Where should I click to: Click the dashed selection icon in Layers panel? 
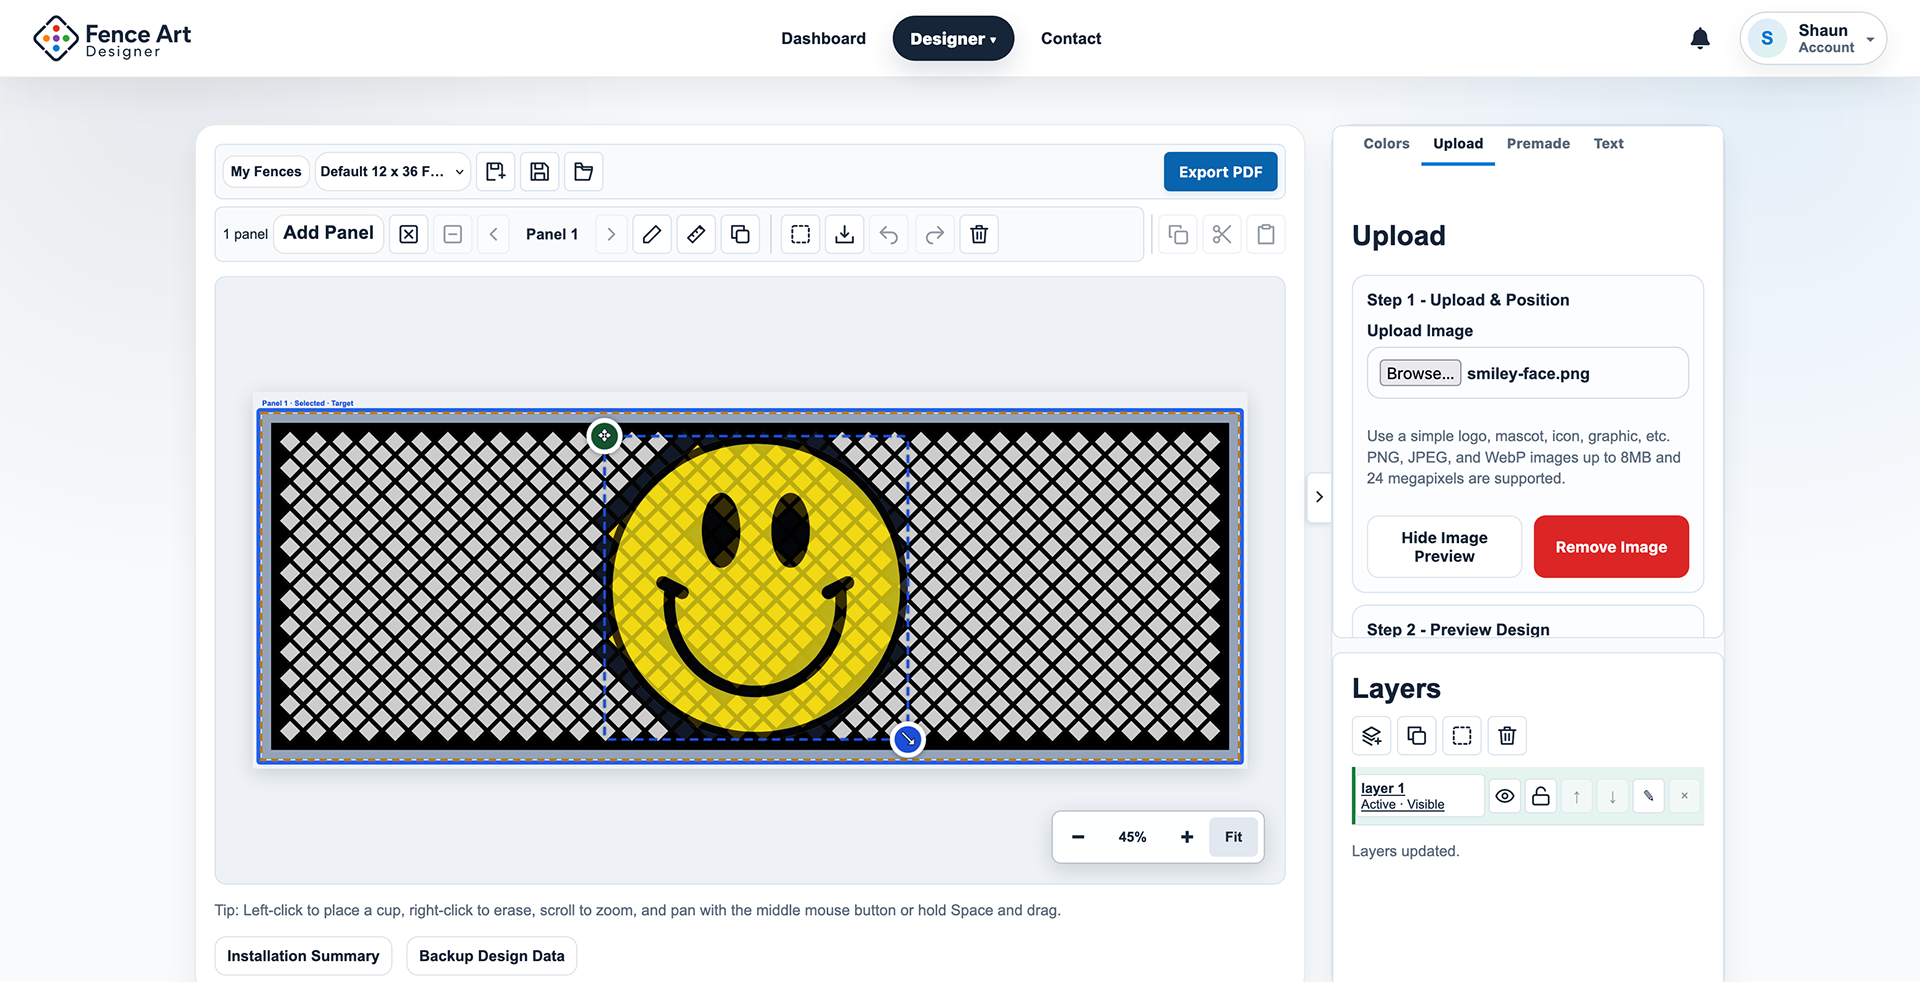point(1462,736)
